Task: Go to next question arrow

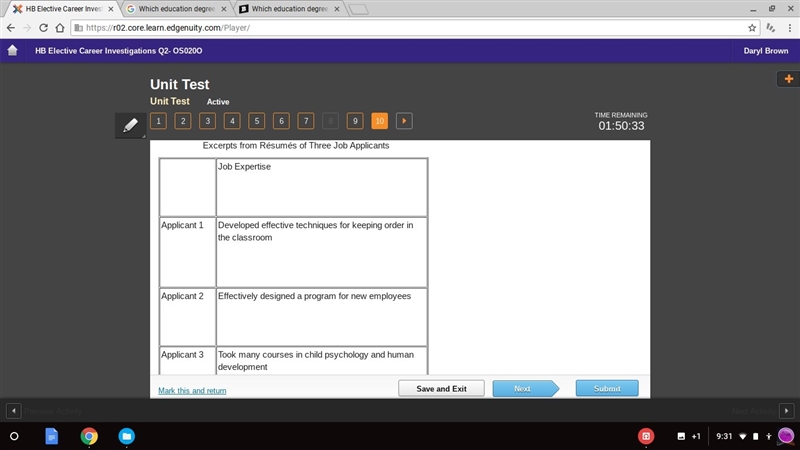Action: coord(404,121)
